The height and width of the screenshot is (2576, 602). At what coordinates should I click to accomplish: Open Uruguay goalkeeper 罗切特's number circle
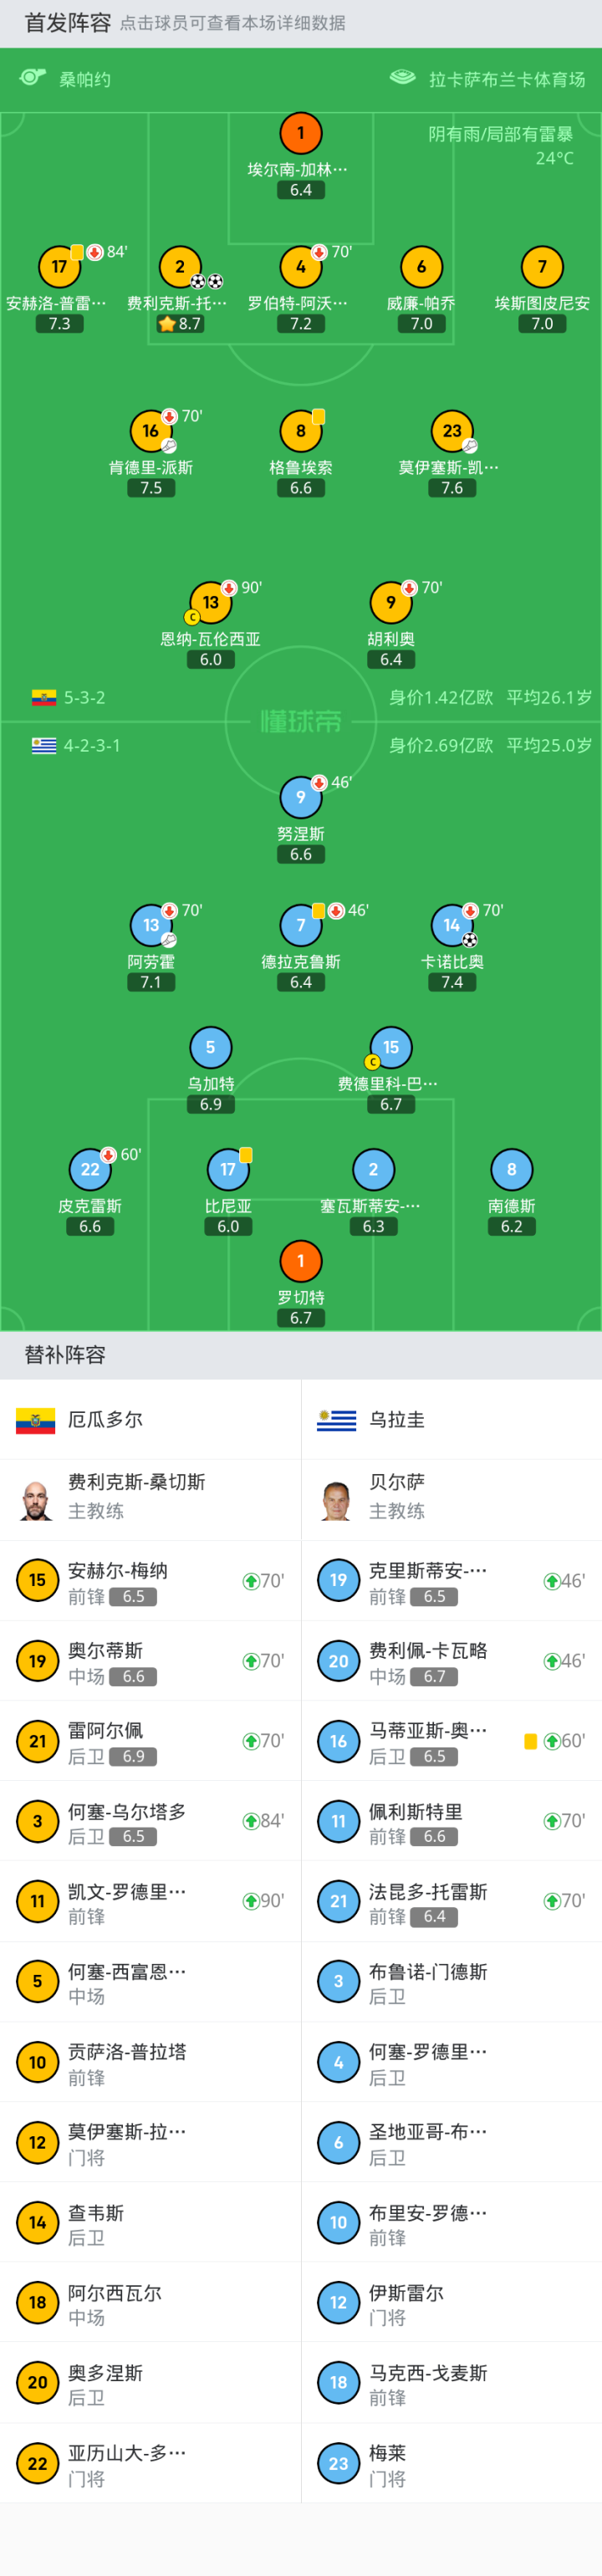pyautogui.click(x=301, y=1261)
